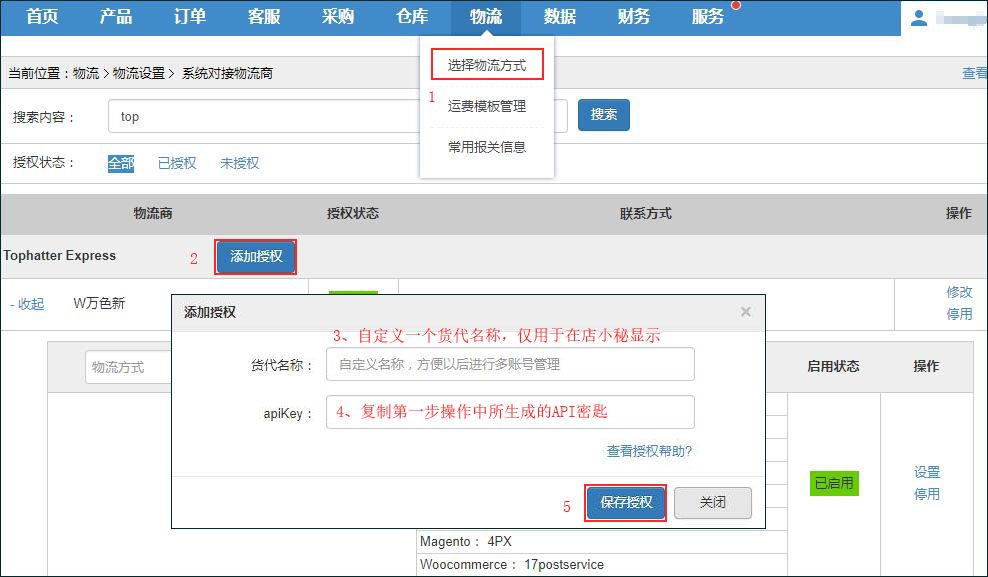Open the 首页 navigation tab
This screenshot has width=988, height=577.
(42, 17)
